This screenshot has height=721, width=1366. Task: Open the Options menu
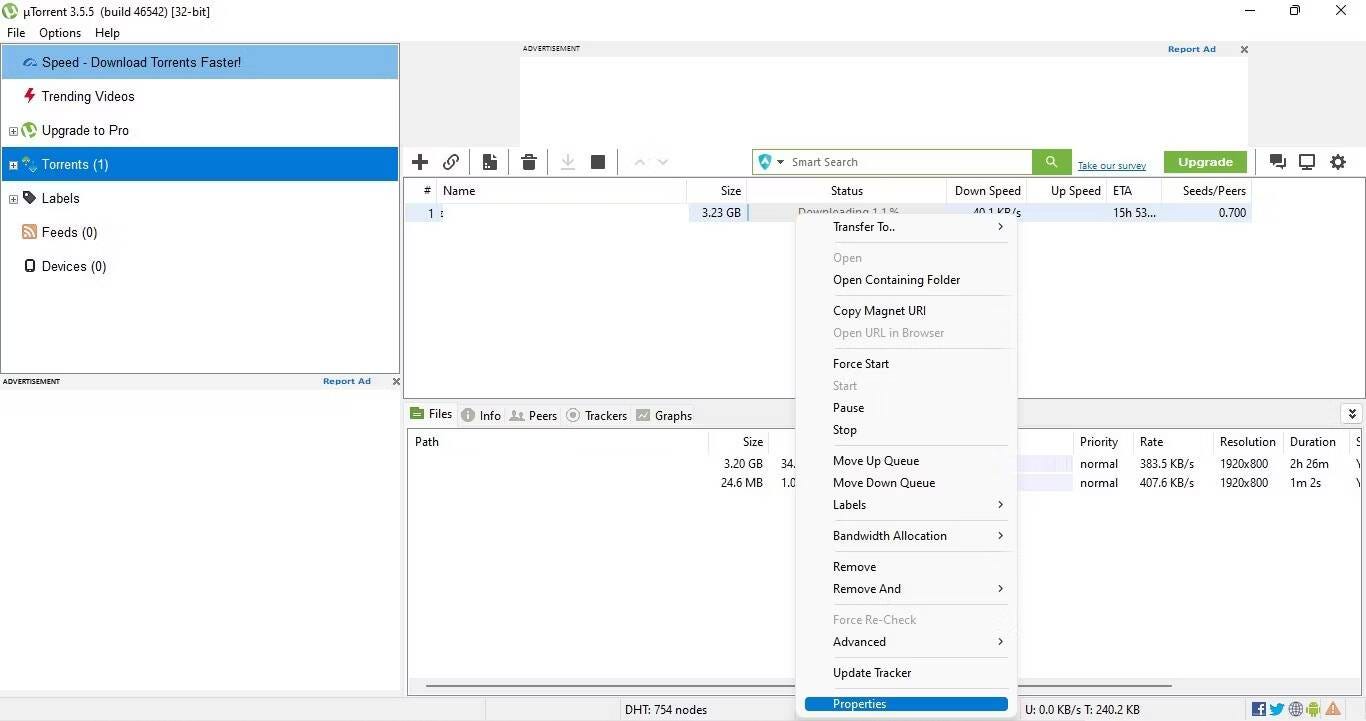(60, 33)
